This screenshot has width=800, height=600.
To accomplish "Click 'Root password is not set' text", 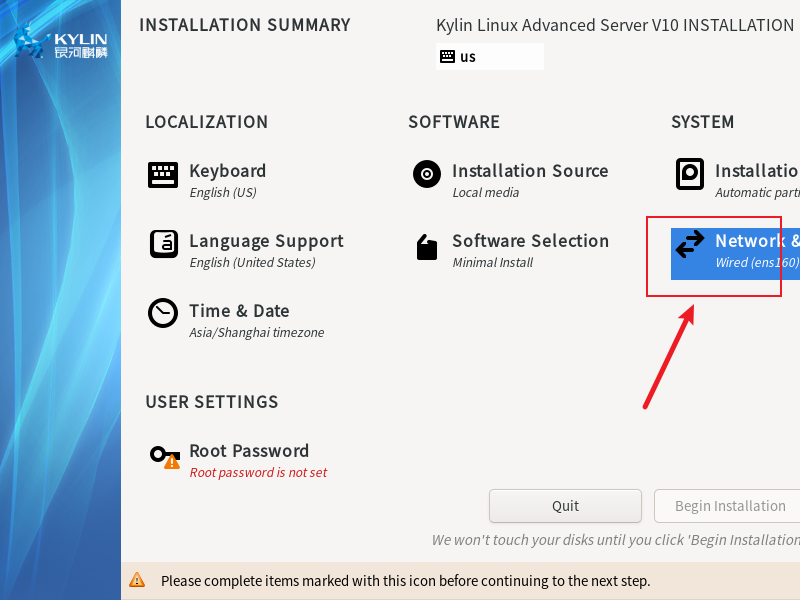I will tap(258, 473).
